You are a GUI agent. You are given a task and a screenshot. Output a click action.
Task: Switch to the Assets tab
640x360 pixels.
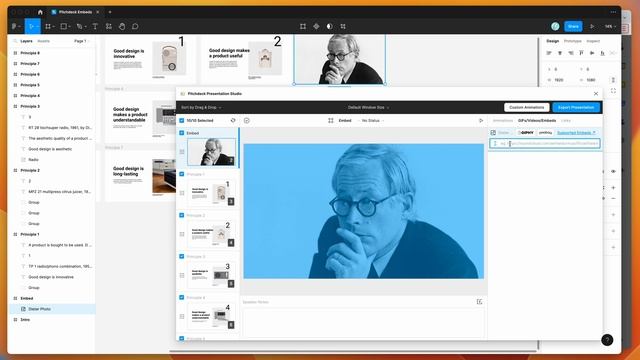(43, 41)
